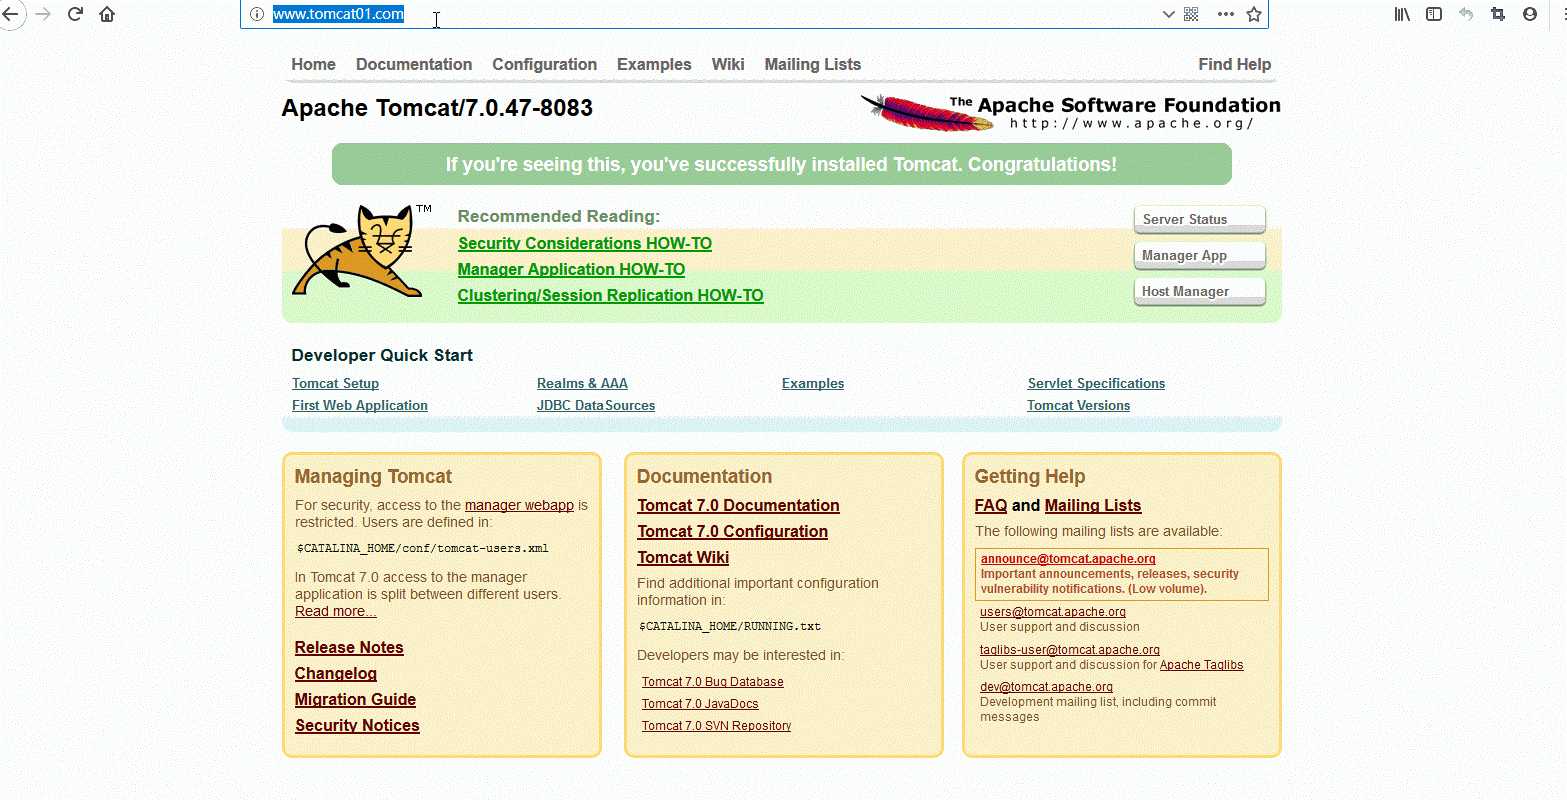Viewport: 1567px width, 800px height.
Task: Click taglibs-user@tomcat.apache.org link
Action: click(x=1070, y=650)
